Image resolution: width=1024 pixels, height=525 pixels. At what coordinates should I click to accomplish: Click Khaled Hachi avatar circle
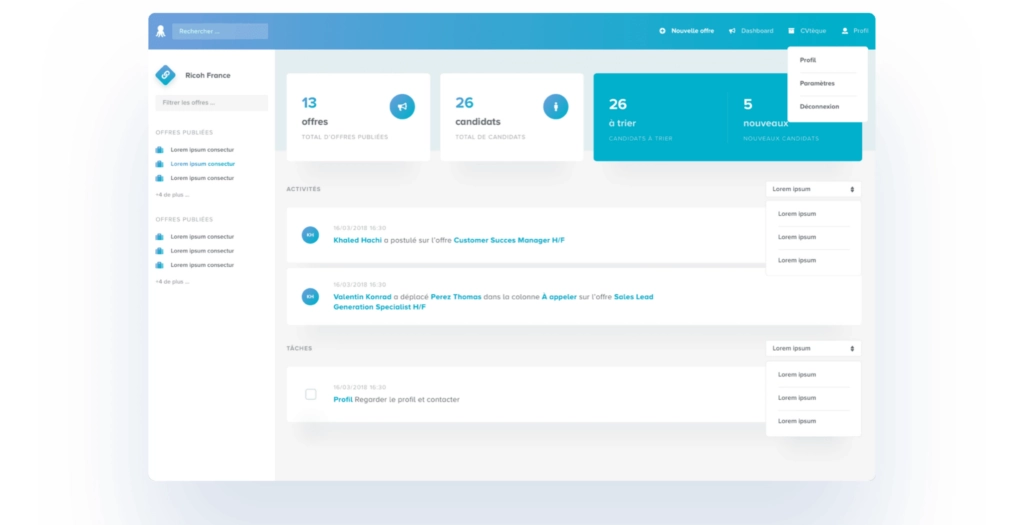[x=310, y=235]
